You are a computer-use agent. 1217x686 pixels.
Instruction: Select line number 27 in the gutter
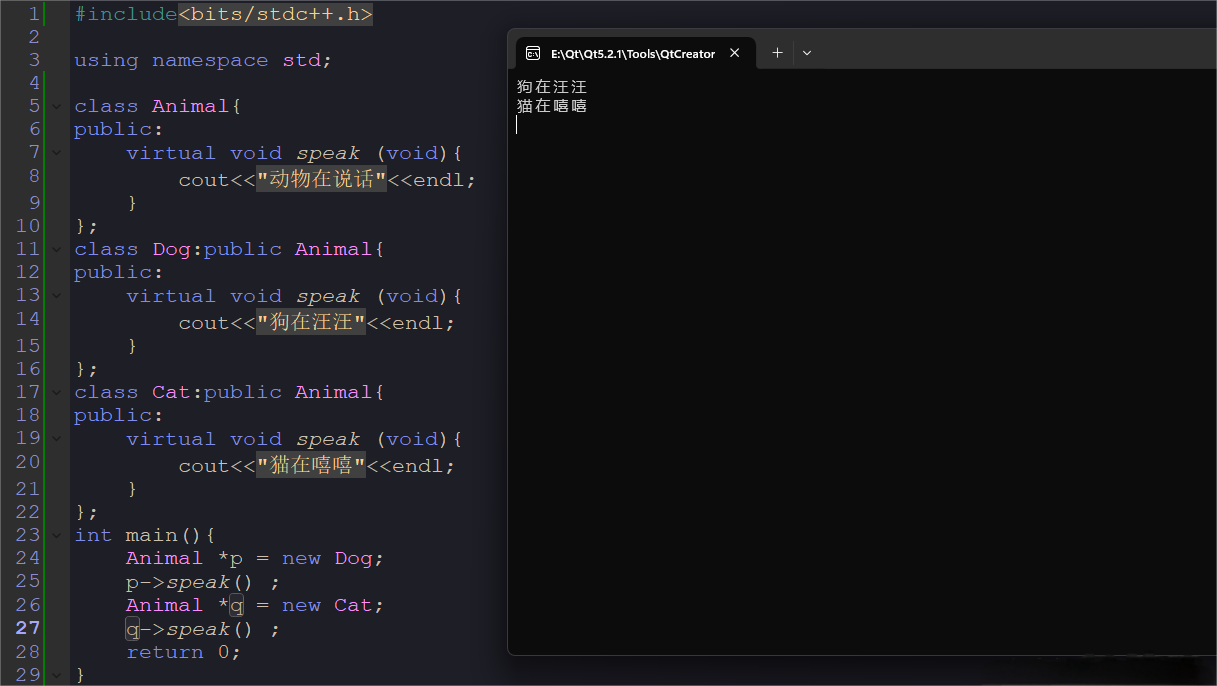27,627
